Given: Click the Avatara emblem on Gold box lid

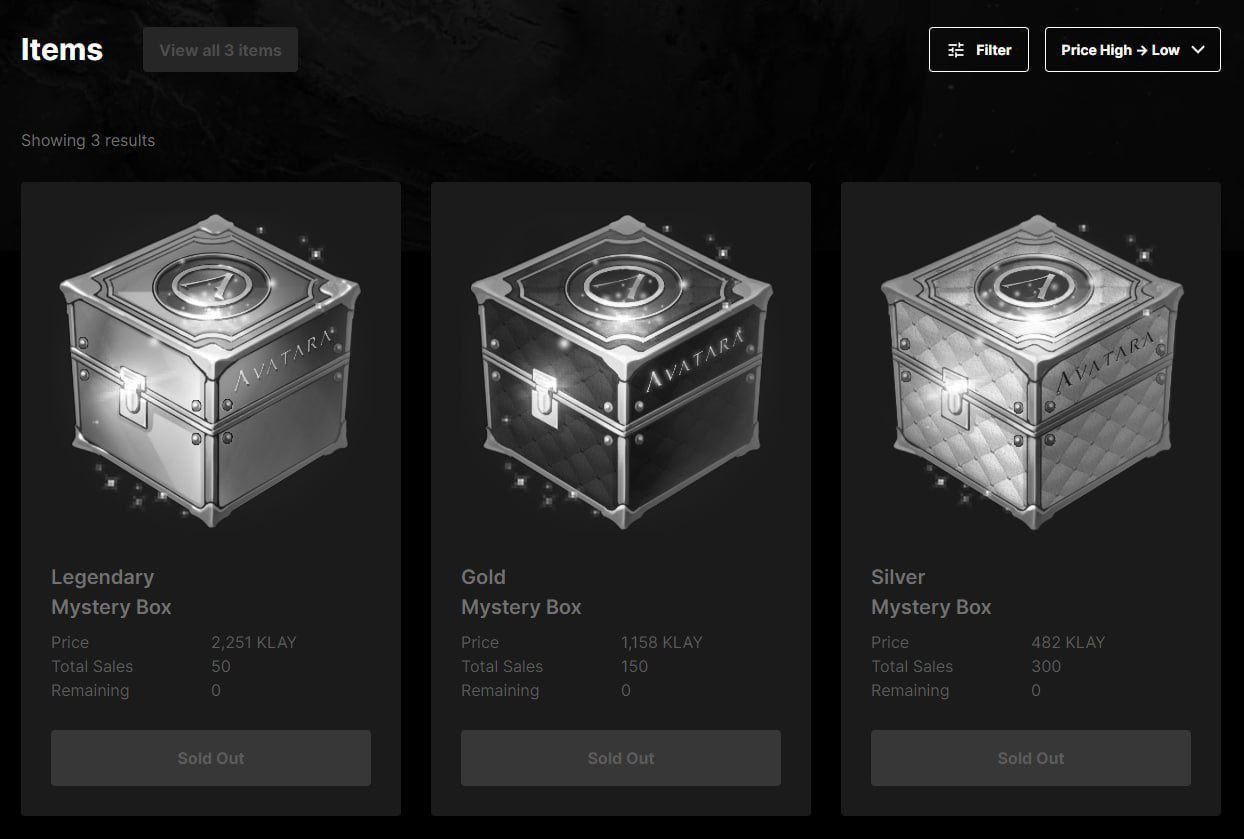Looking at the screenshot, I should tap(622, 284).
